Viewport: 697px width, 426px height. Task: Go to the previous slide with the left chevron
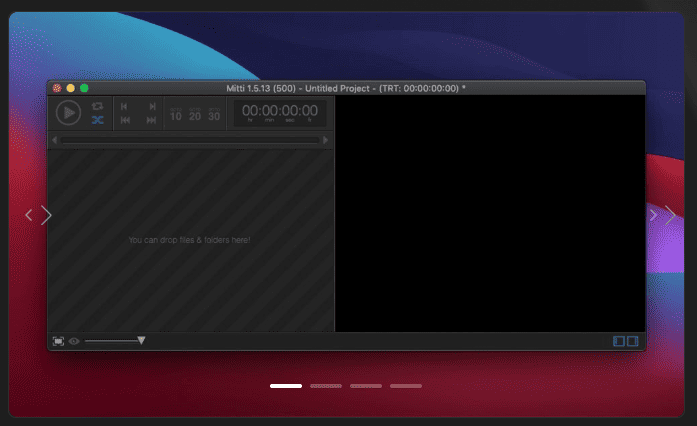29,215
